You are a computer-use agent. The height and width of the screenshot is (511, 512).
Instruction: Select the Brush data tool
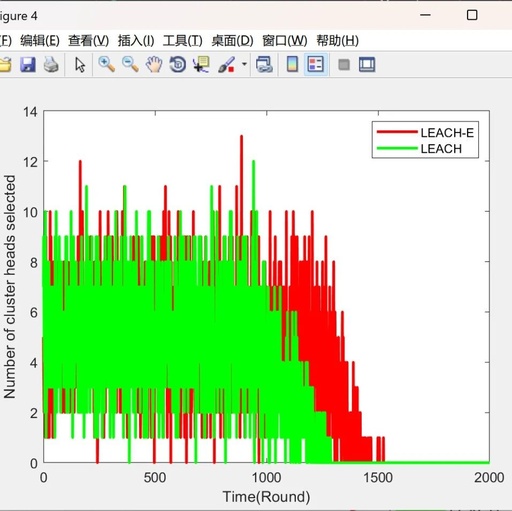tap(226, 64)
